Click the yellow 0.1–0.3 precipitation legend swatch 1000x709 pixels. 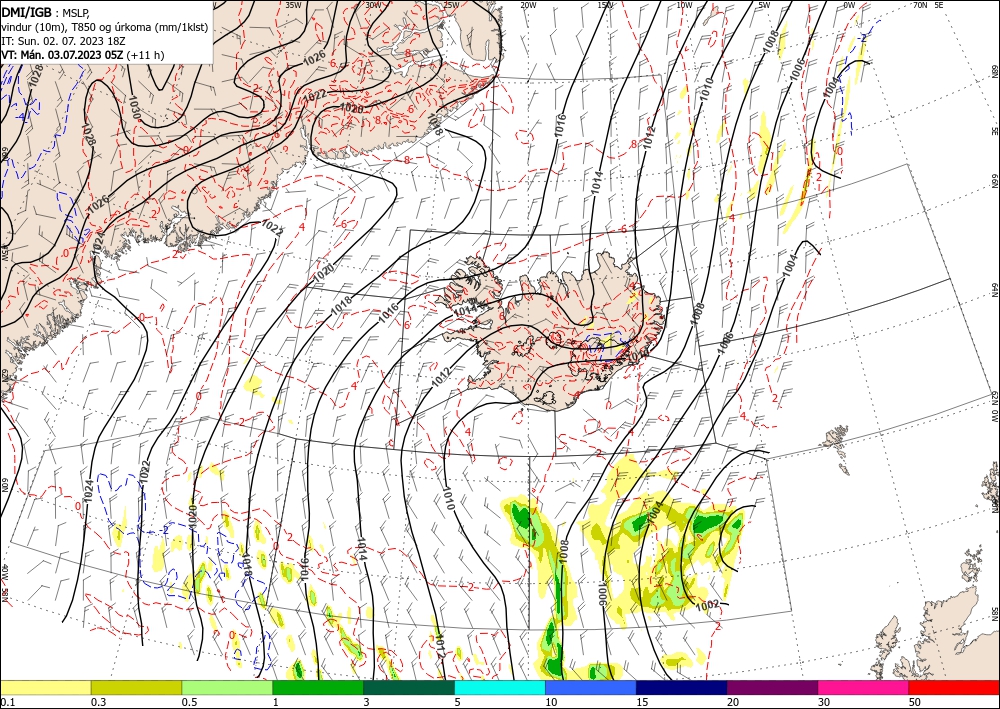[x=45, y=687]
